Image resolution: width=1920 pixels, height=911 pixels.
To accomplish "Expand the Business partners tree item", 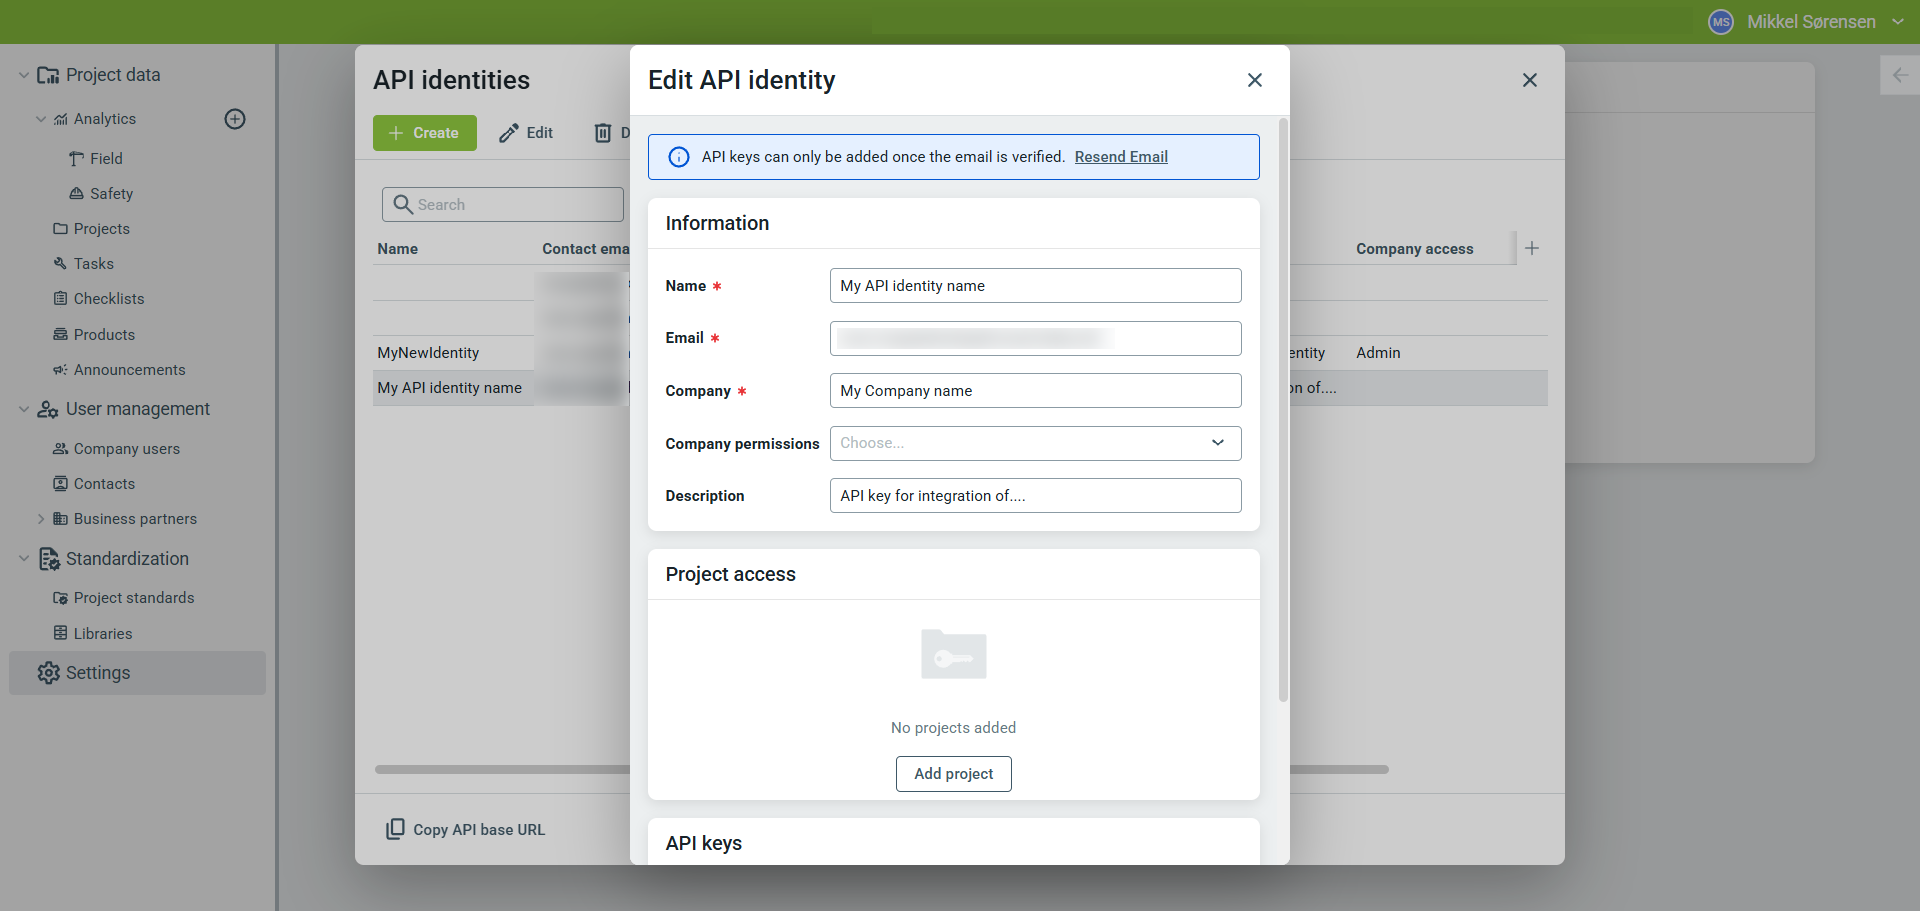I will point(41,519).
